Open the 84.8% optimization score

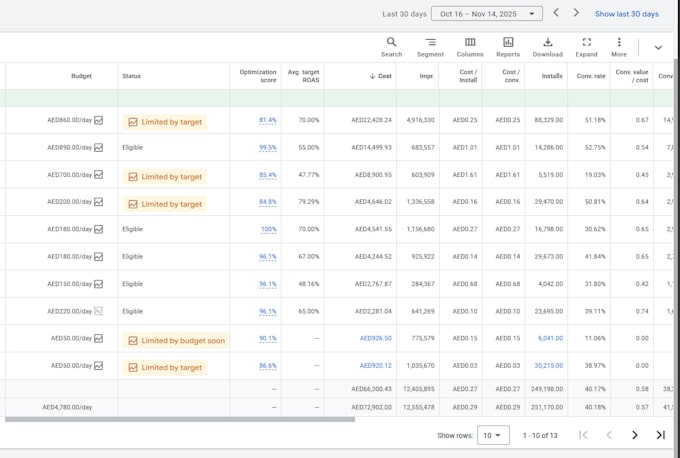coord(268,202)
